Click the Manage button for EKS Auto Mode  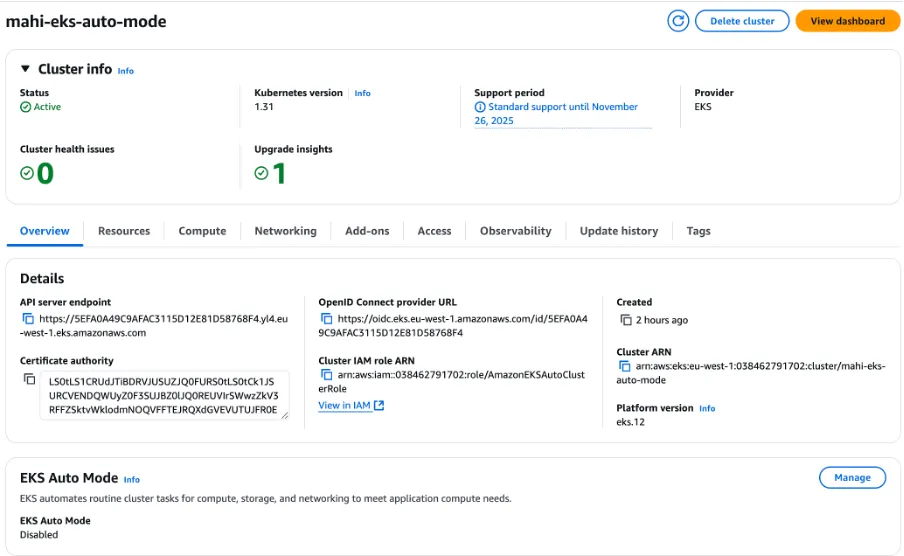[x=852, y=478]
